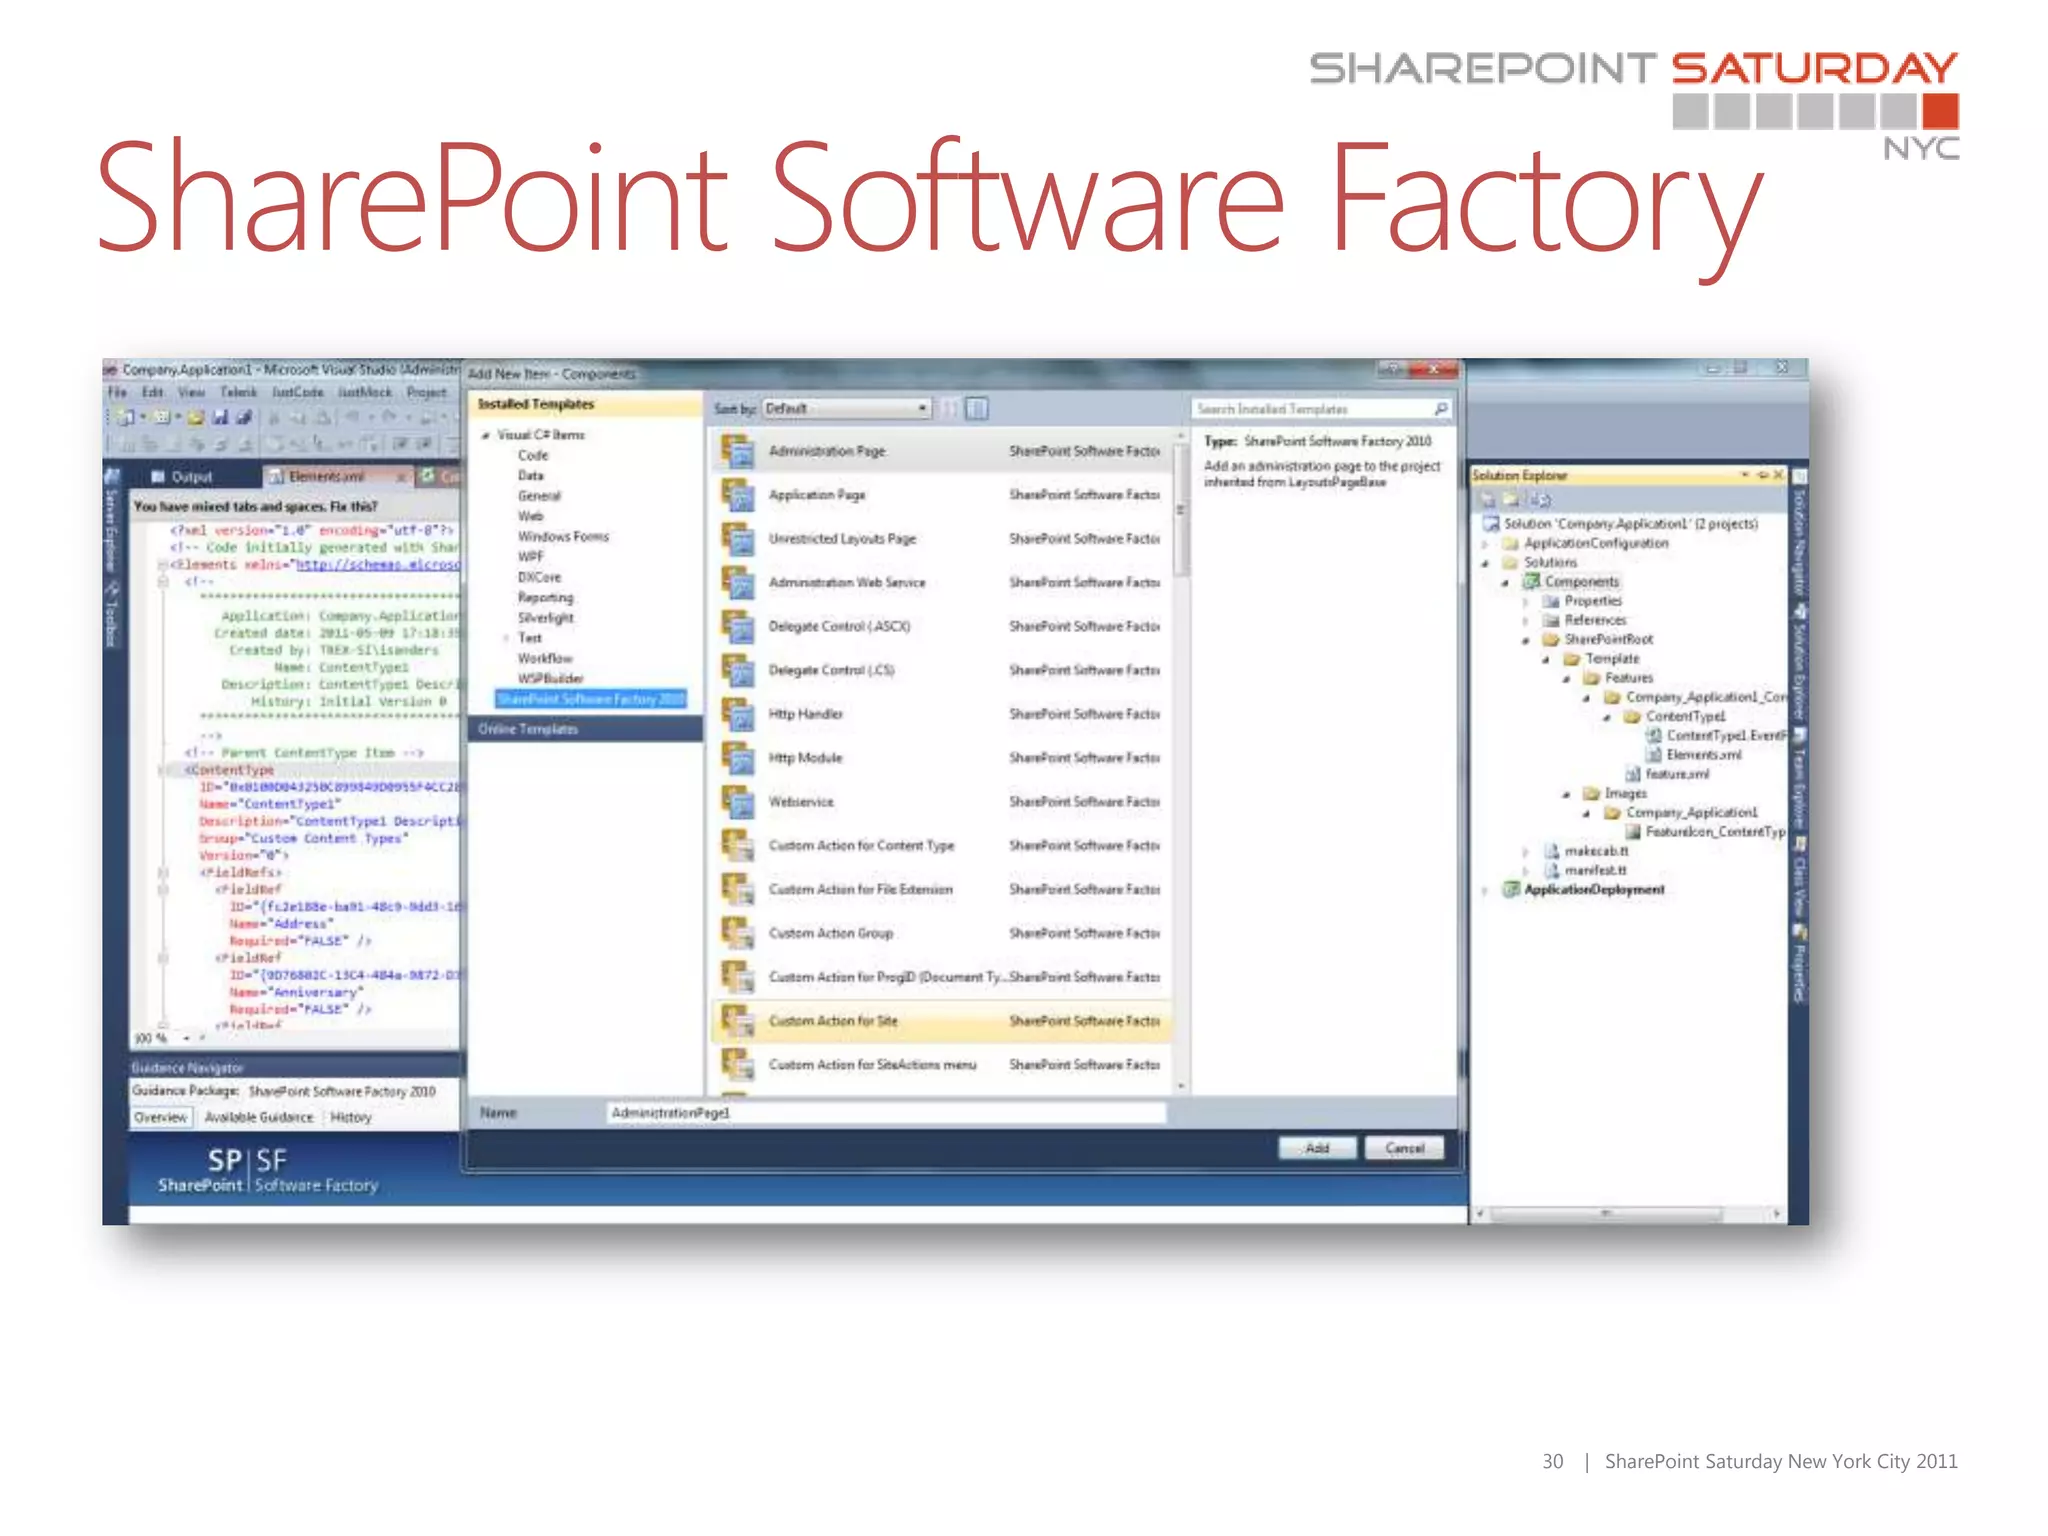Viewport: 2048px width, 1536px height.
Task: Open the Project menu
Action: tap(427, 393)
